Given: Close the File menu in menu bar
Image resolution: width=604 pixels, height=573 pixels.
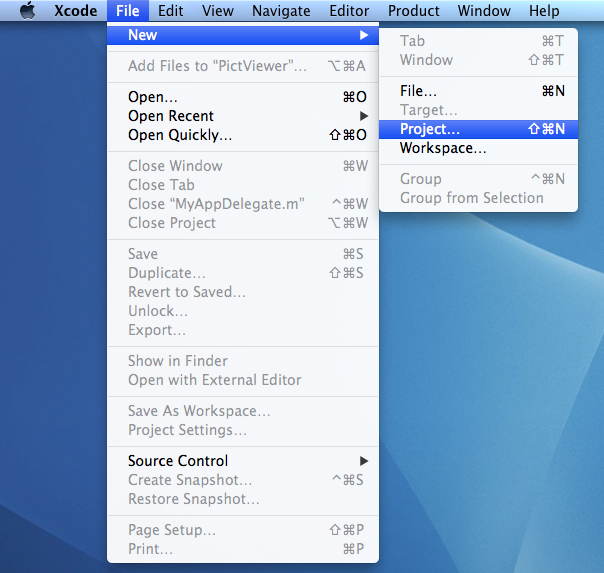Looking at the screenshot, I should [128, 11].
